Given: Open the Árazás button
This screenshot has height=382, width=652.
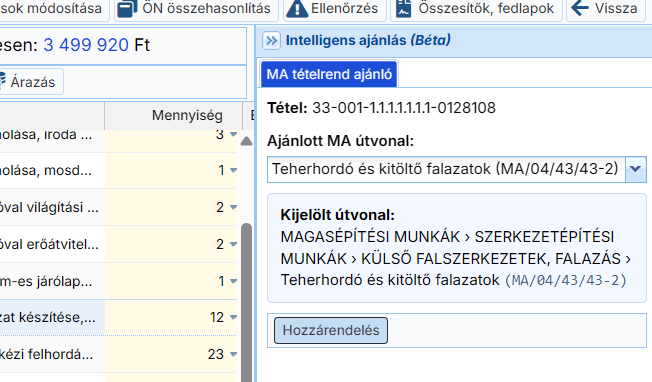Looking at the screenshot, I should [x=31, y=82].
